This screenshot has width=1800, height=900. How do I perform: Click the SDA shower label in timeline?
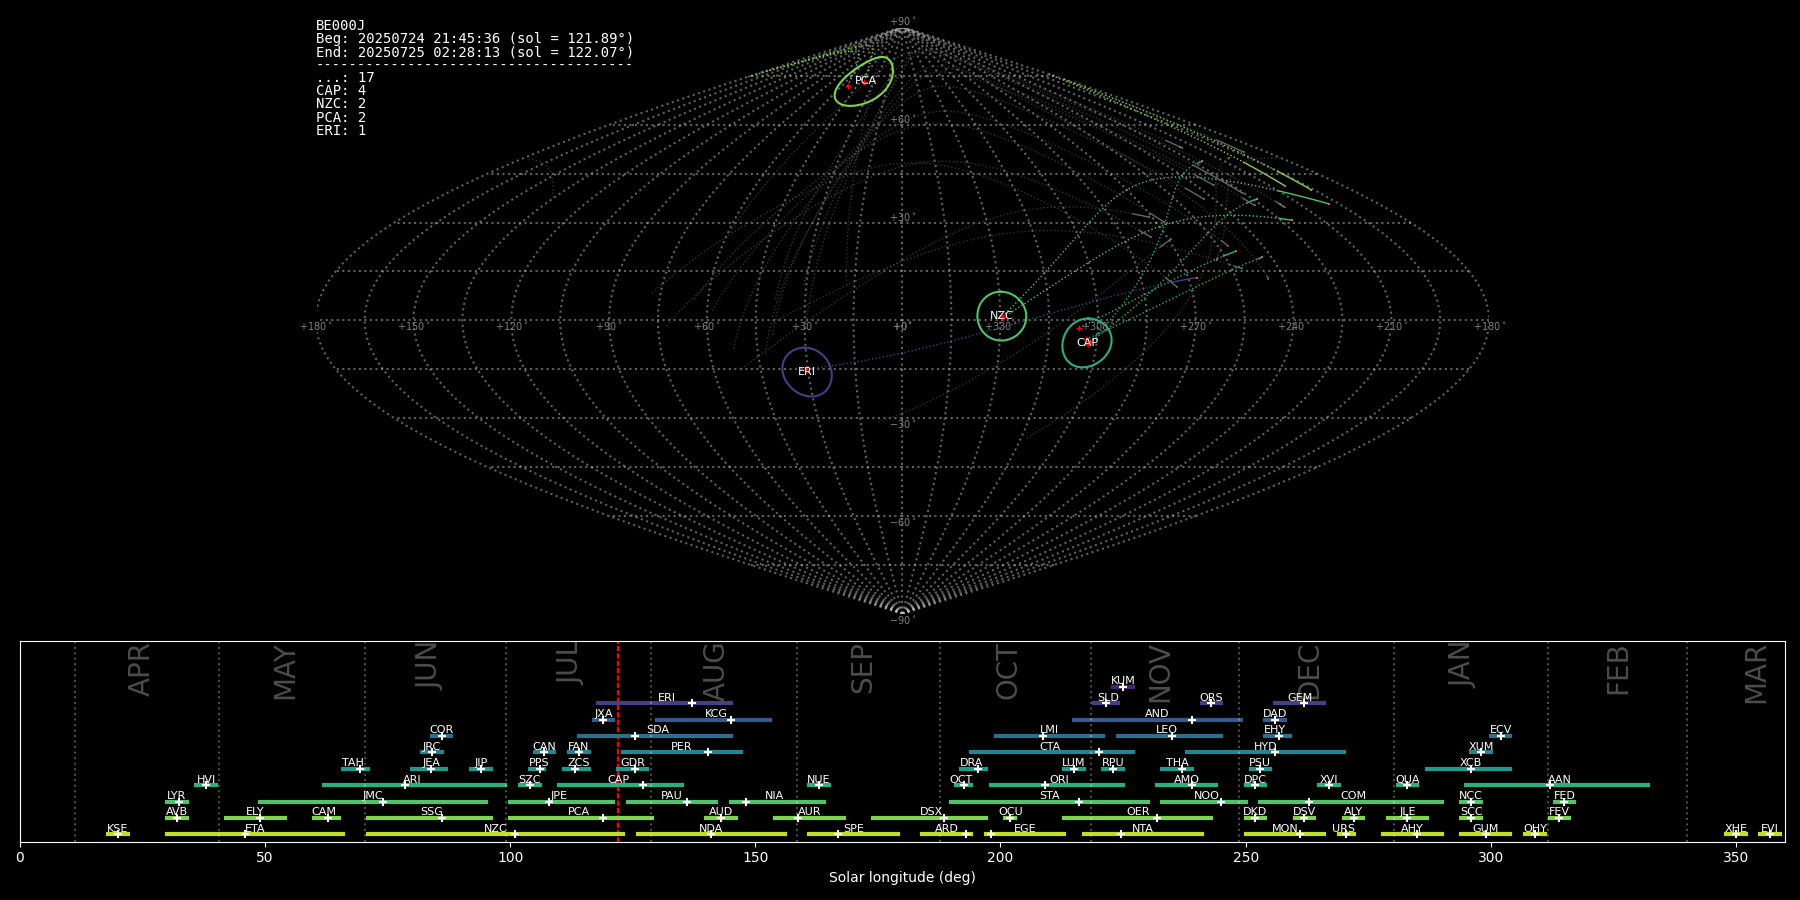(658, 730)
